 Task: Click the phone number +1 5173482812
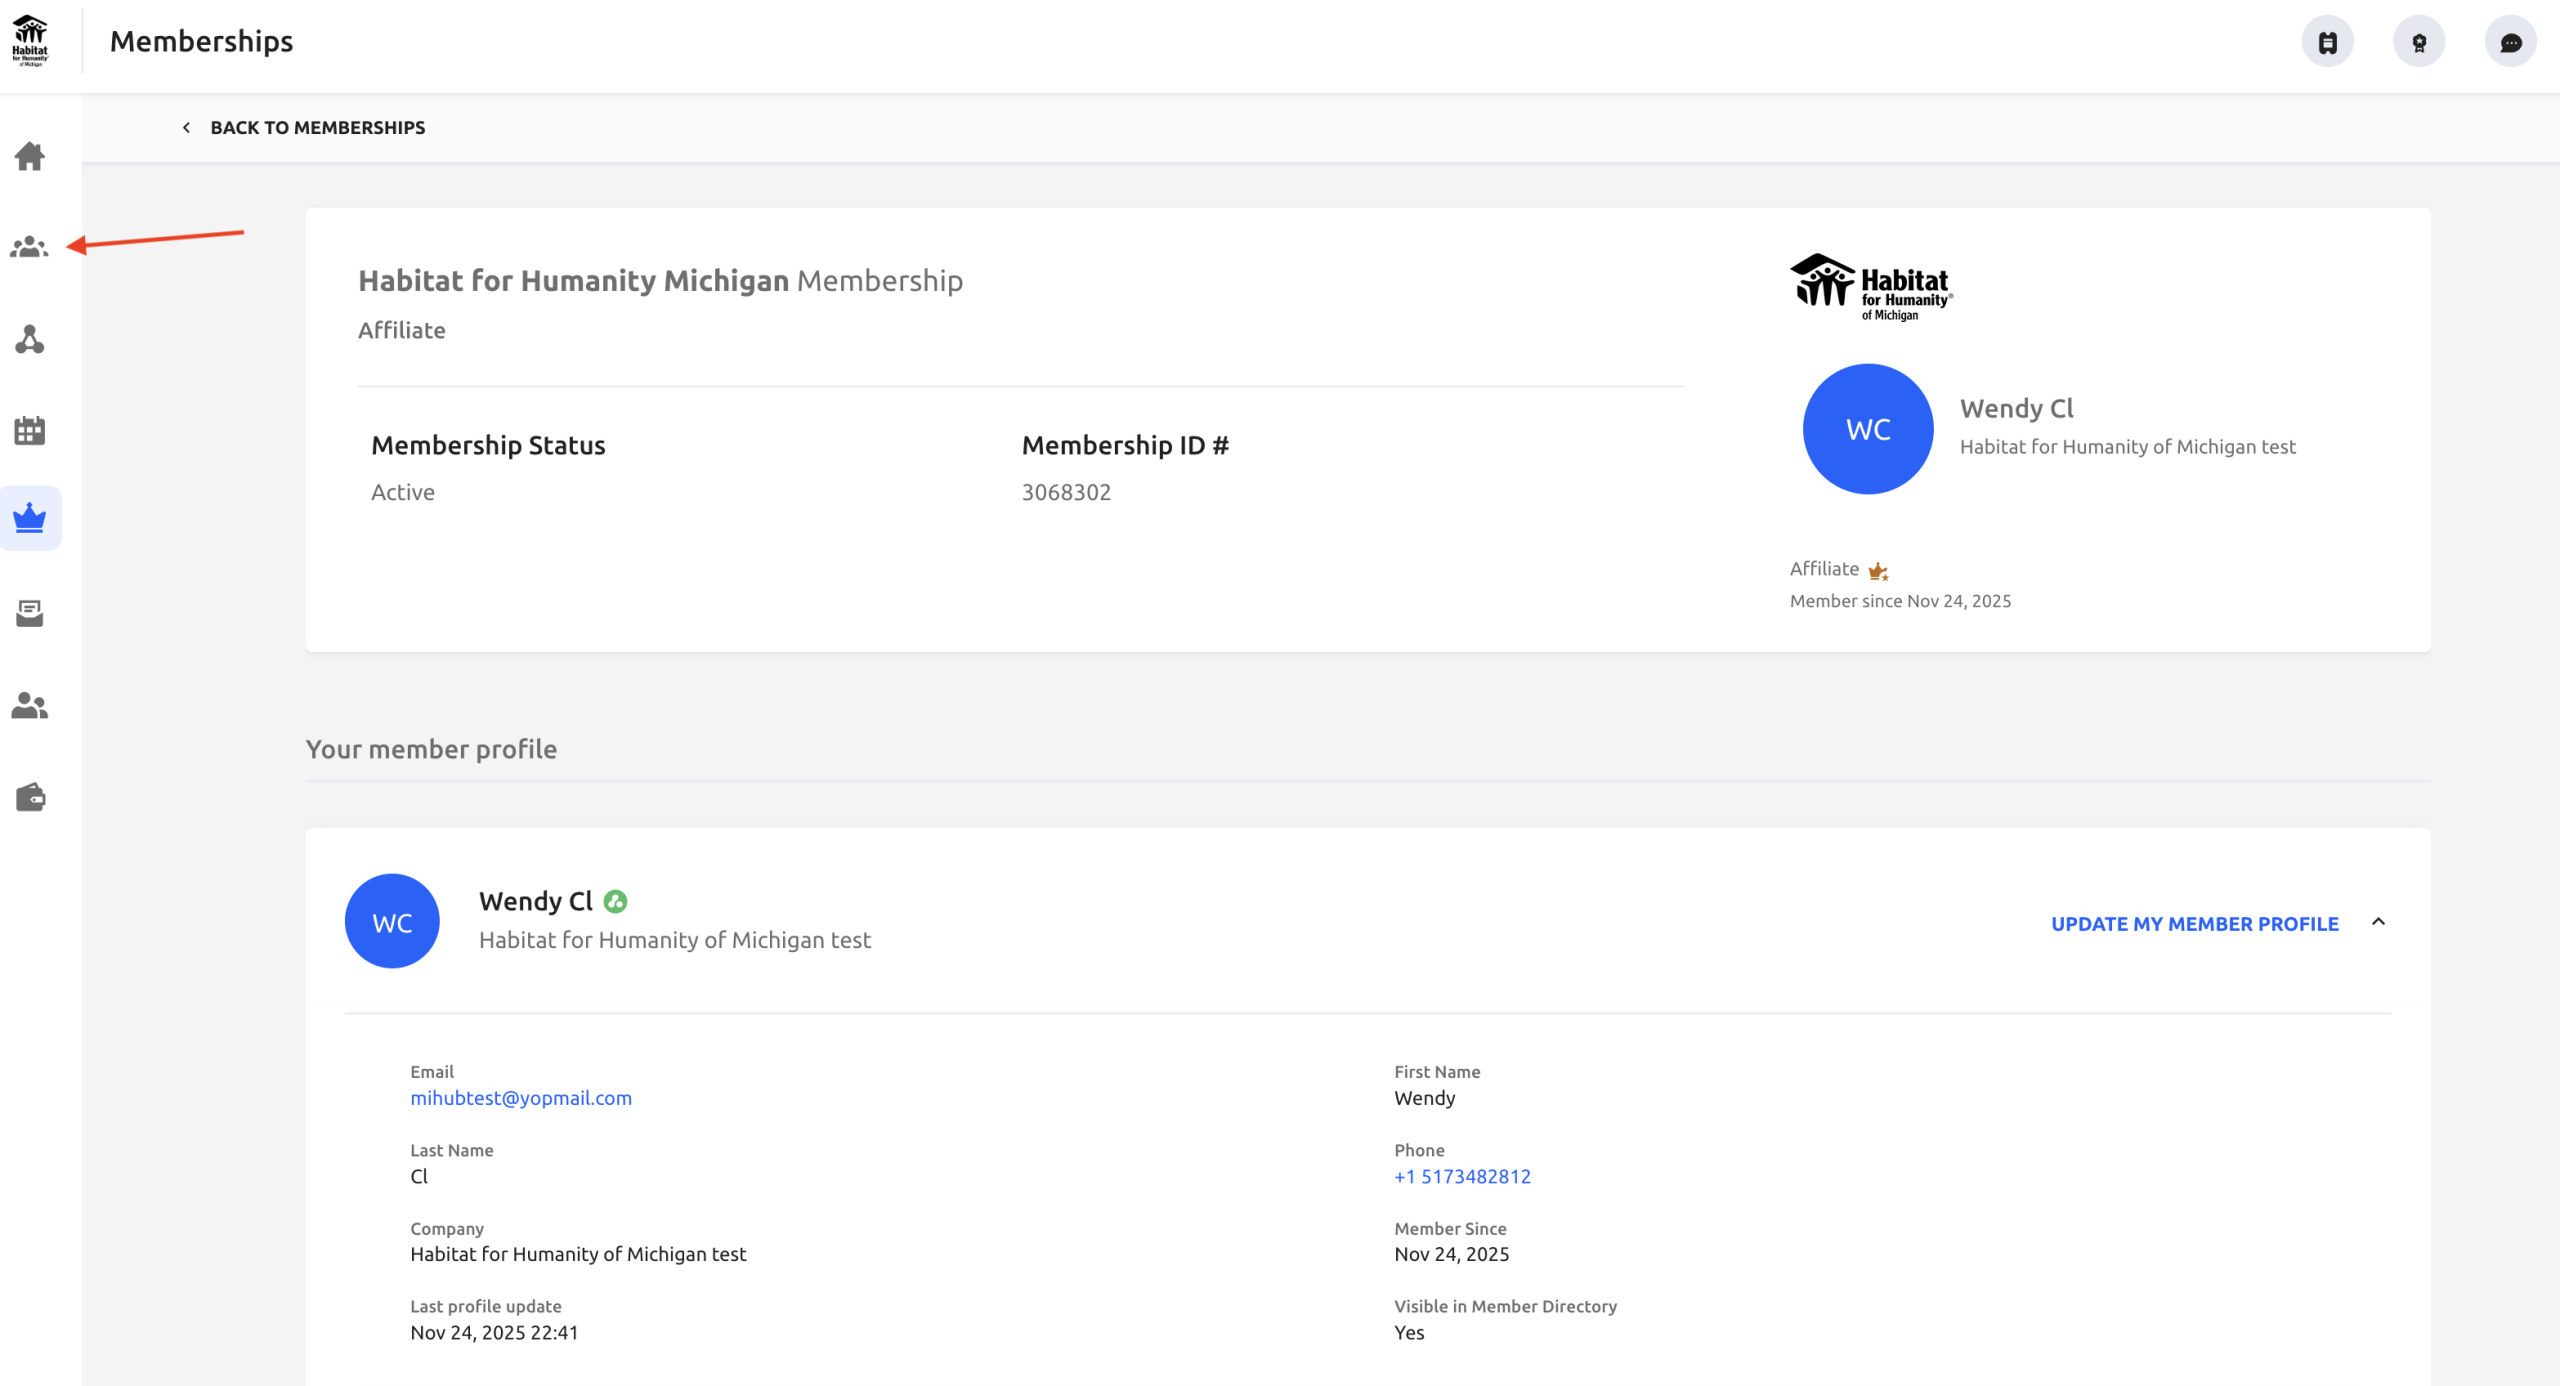coord(1462,1176)
